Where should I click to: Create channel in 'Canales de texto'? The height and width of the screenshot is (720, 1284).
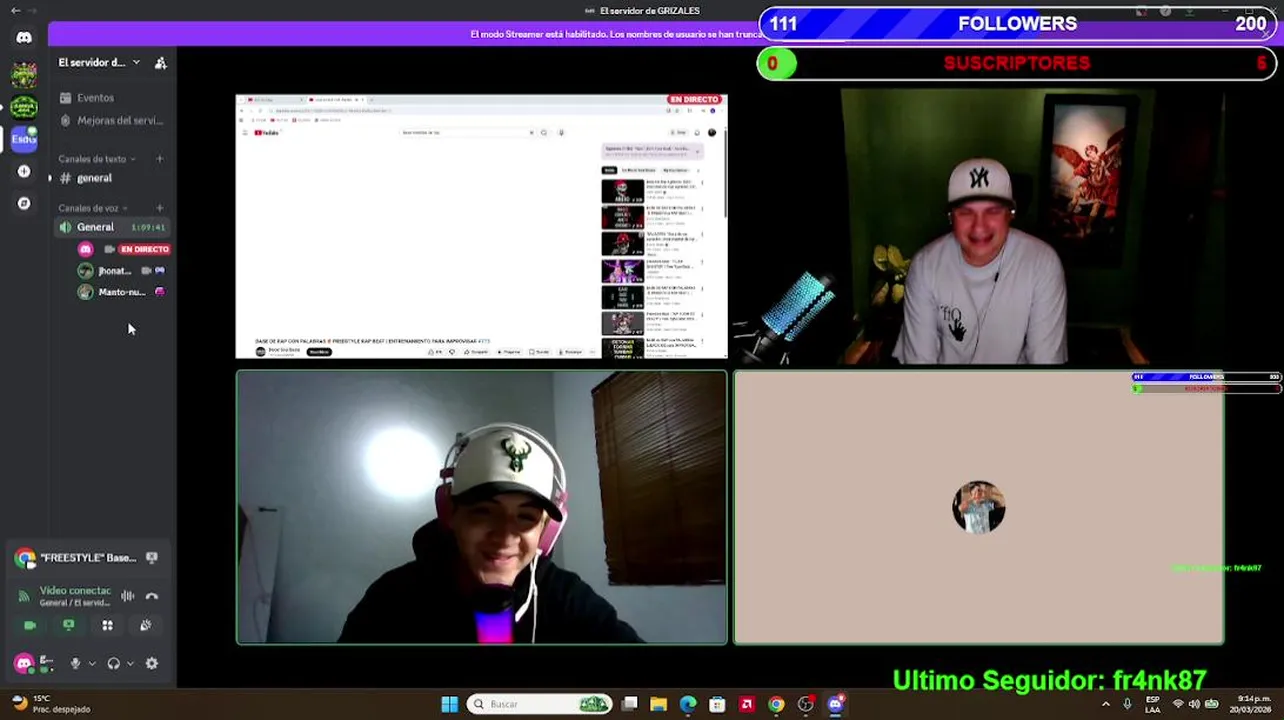click(160, 159)
